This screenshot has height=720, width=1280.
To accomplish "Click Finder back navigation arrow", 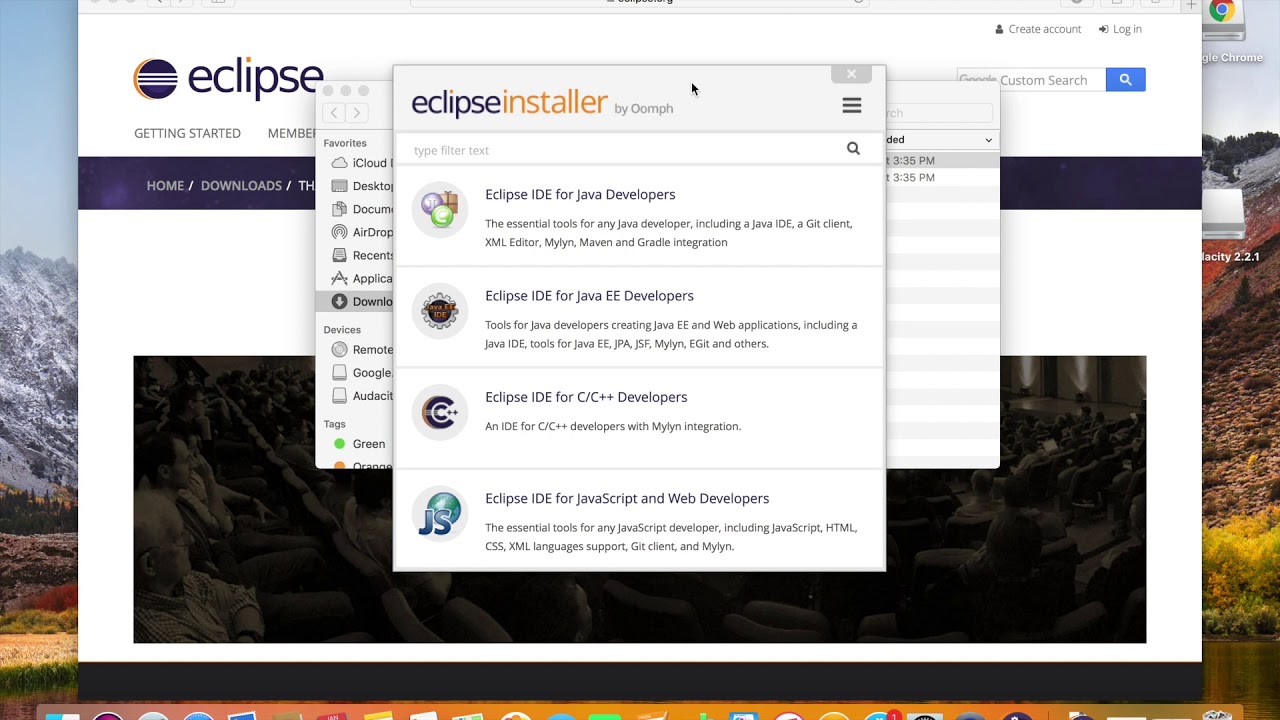I will 334,113.
